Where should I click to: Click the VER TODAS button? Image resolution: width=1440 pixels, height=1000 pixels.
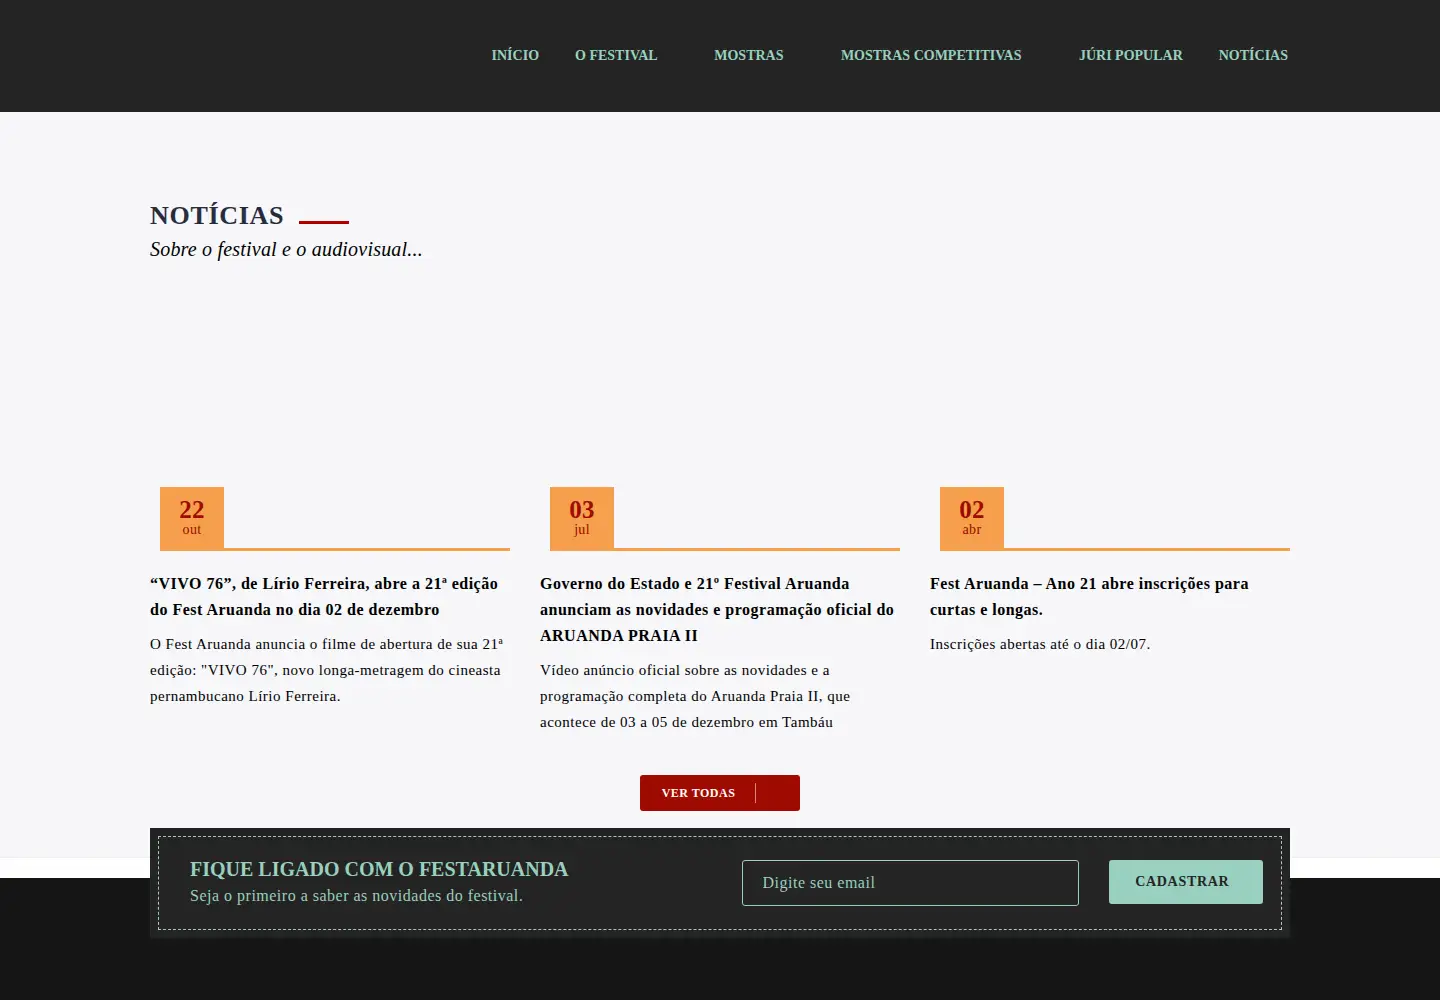[720, 793]
